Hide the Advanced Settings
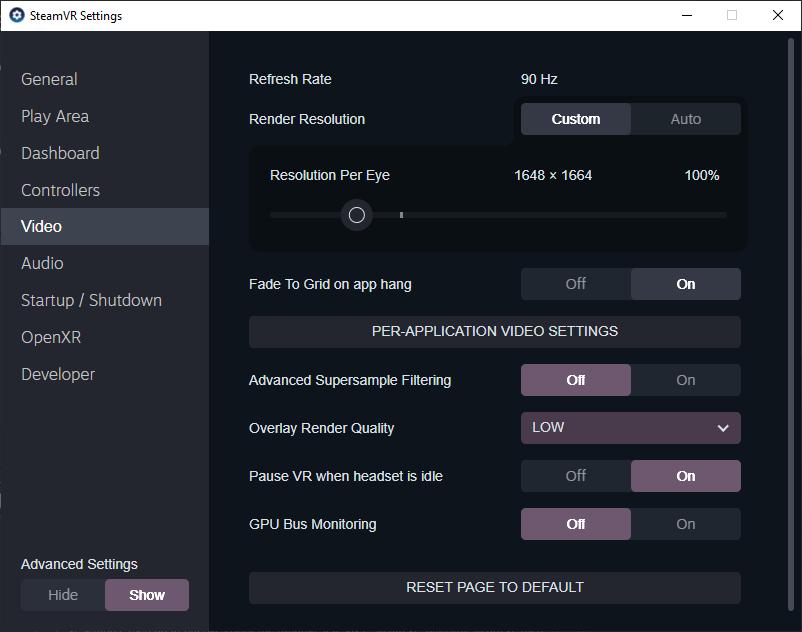The width and height of the screenshot is (802, 632). (x=63, y=595)
